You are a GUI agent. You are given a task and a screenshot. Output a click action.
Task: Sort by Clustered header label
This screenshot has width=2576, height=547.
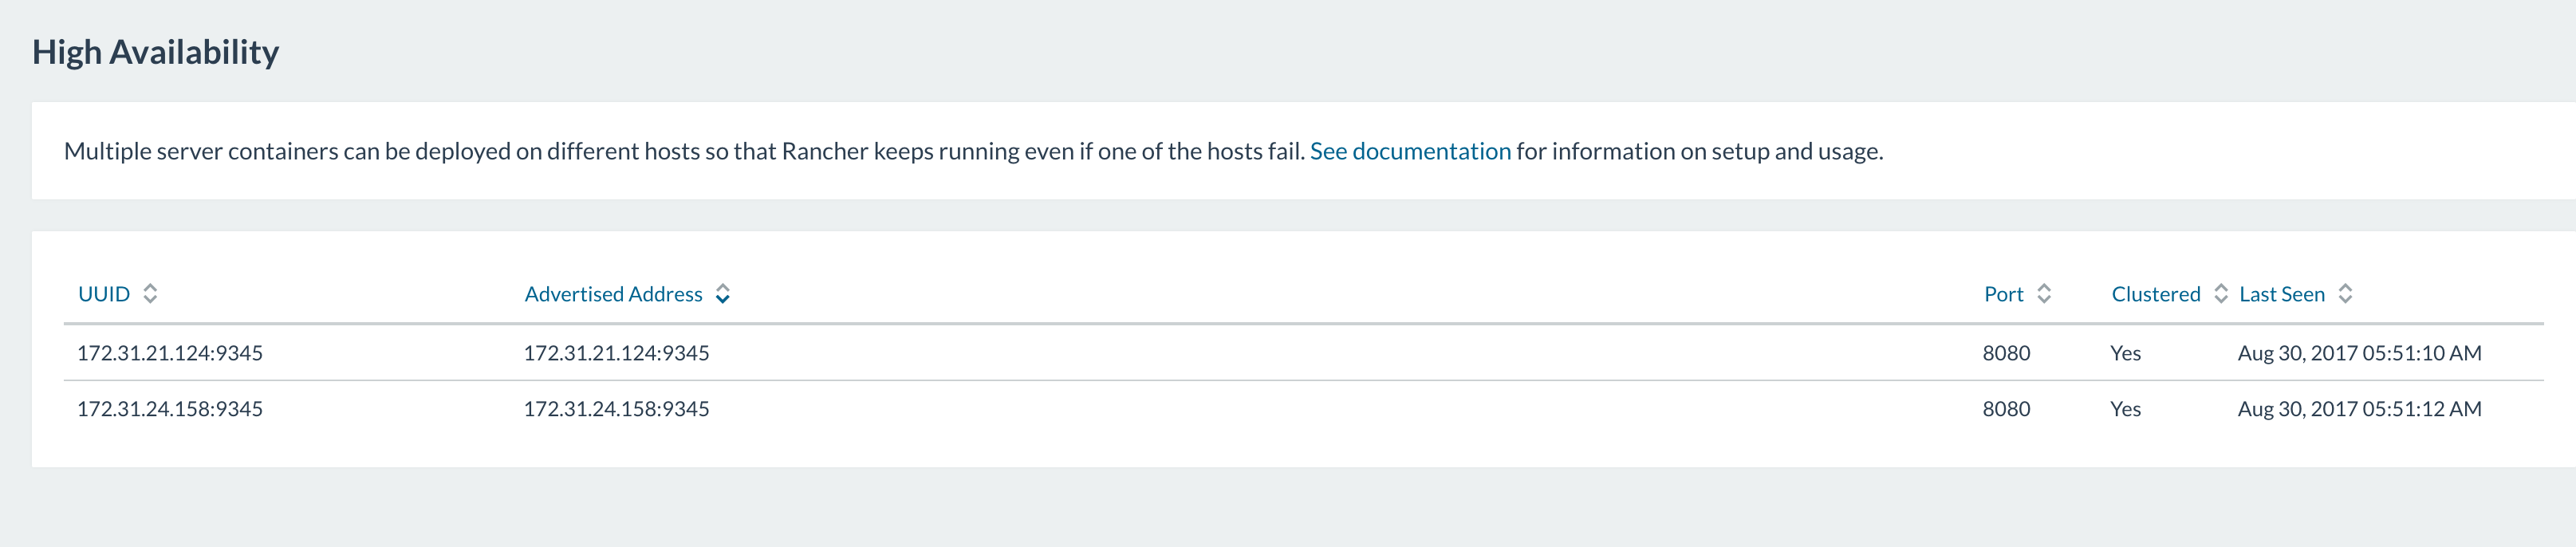tap(2155, 294)
